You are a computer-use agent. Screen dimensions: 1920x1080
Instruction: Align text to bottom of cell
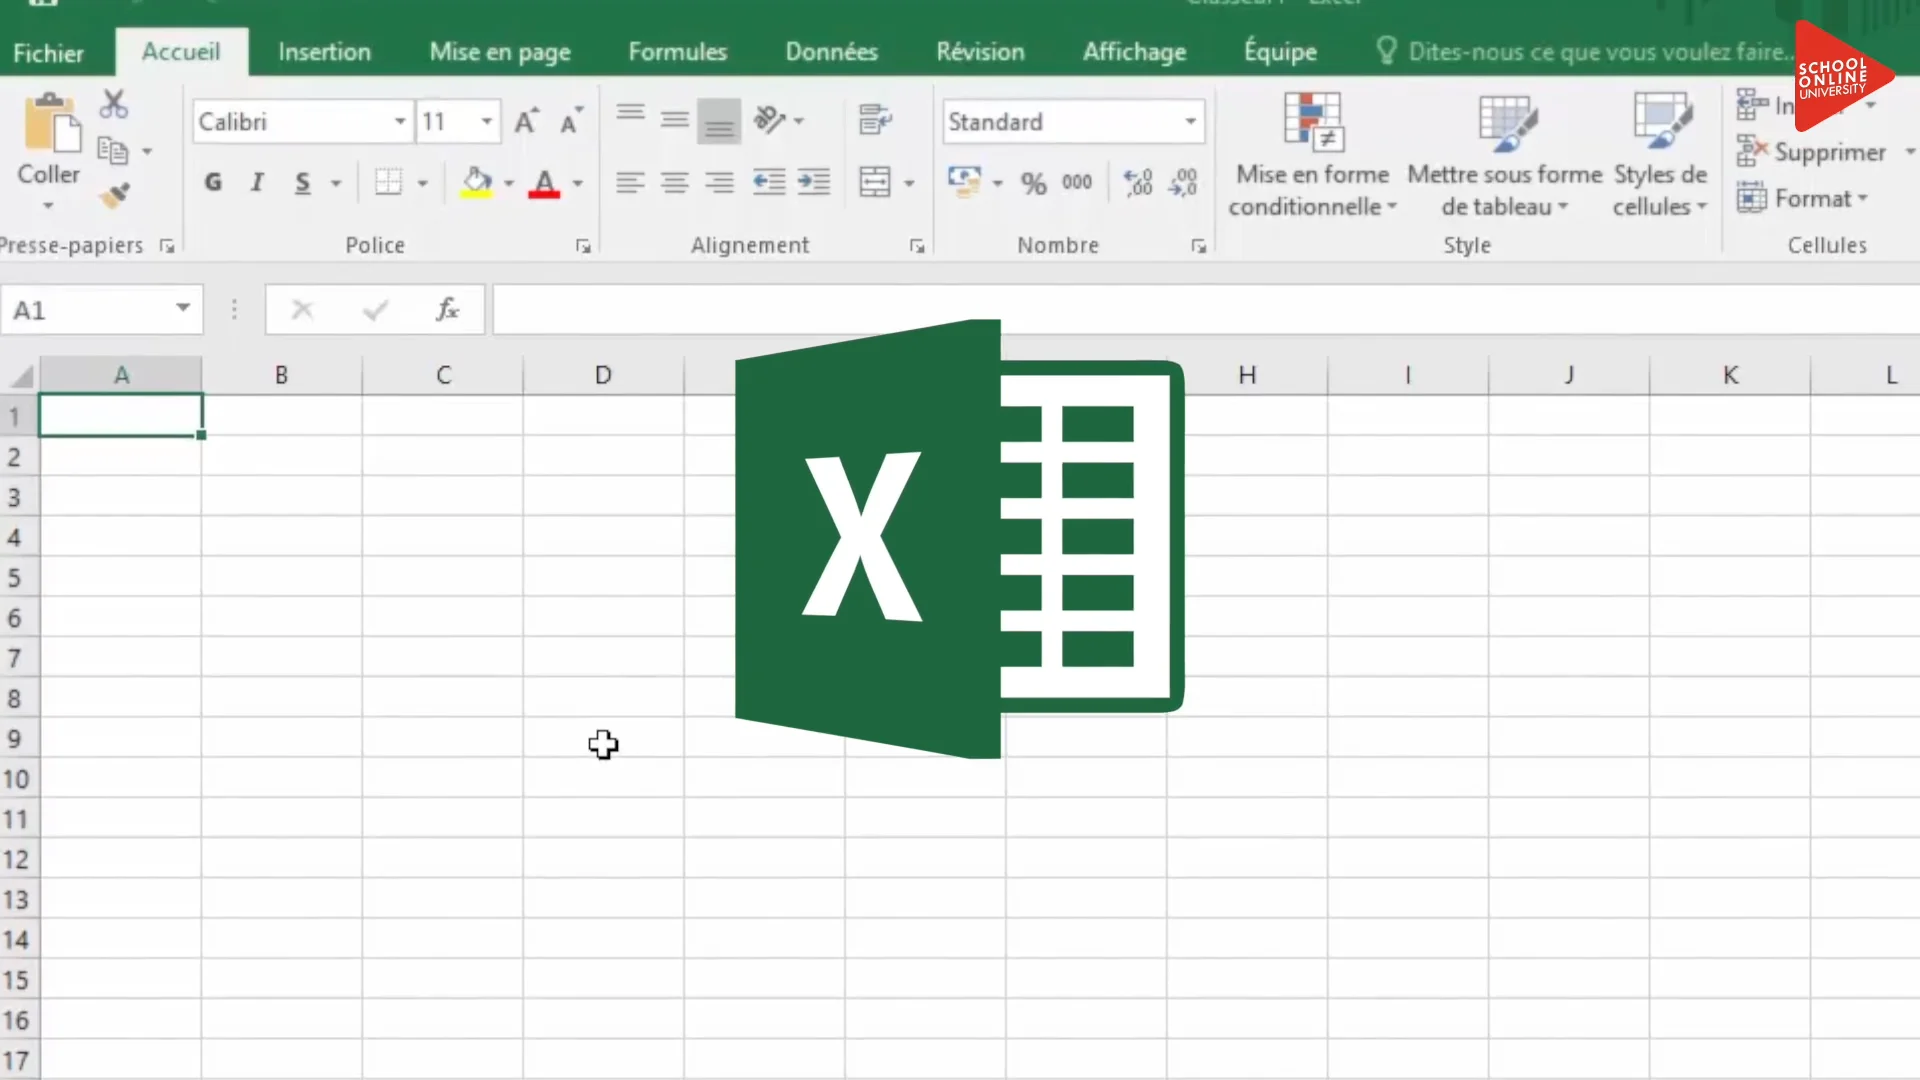point(719,121)
